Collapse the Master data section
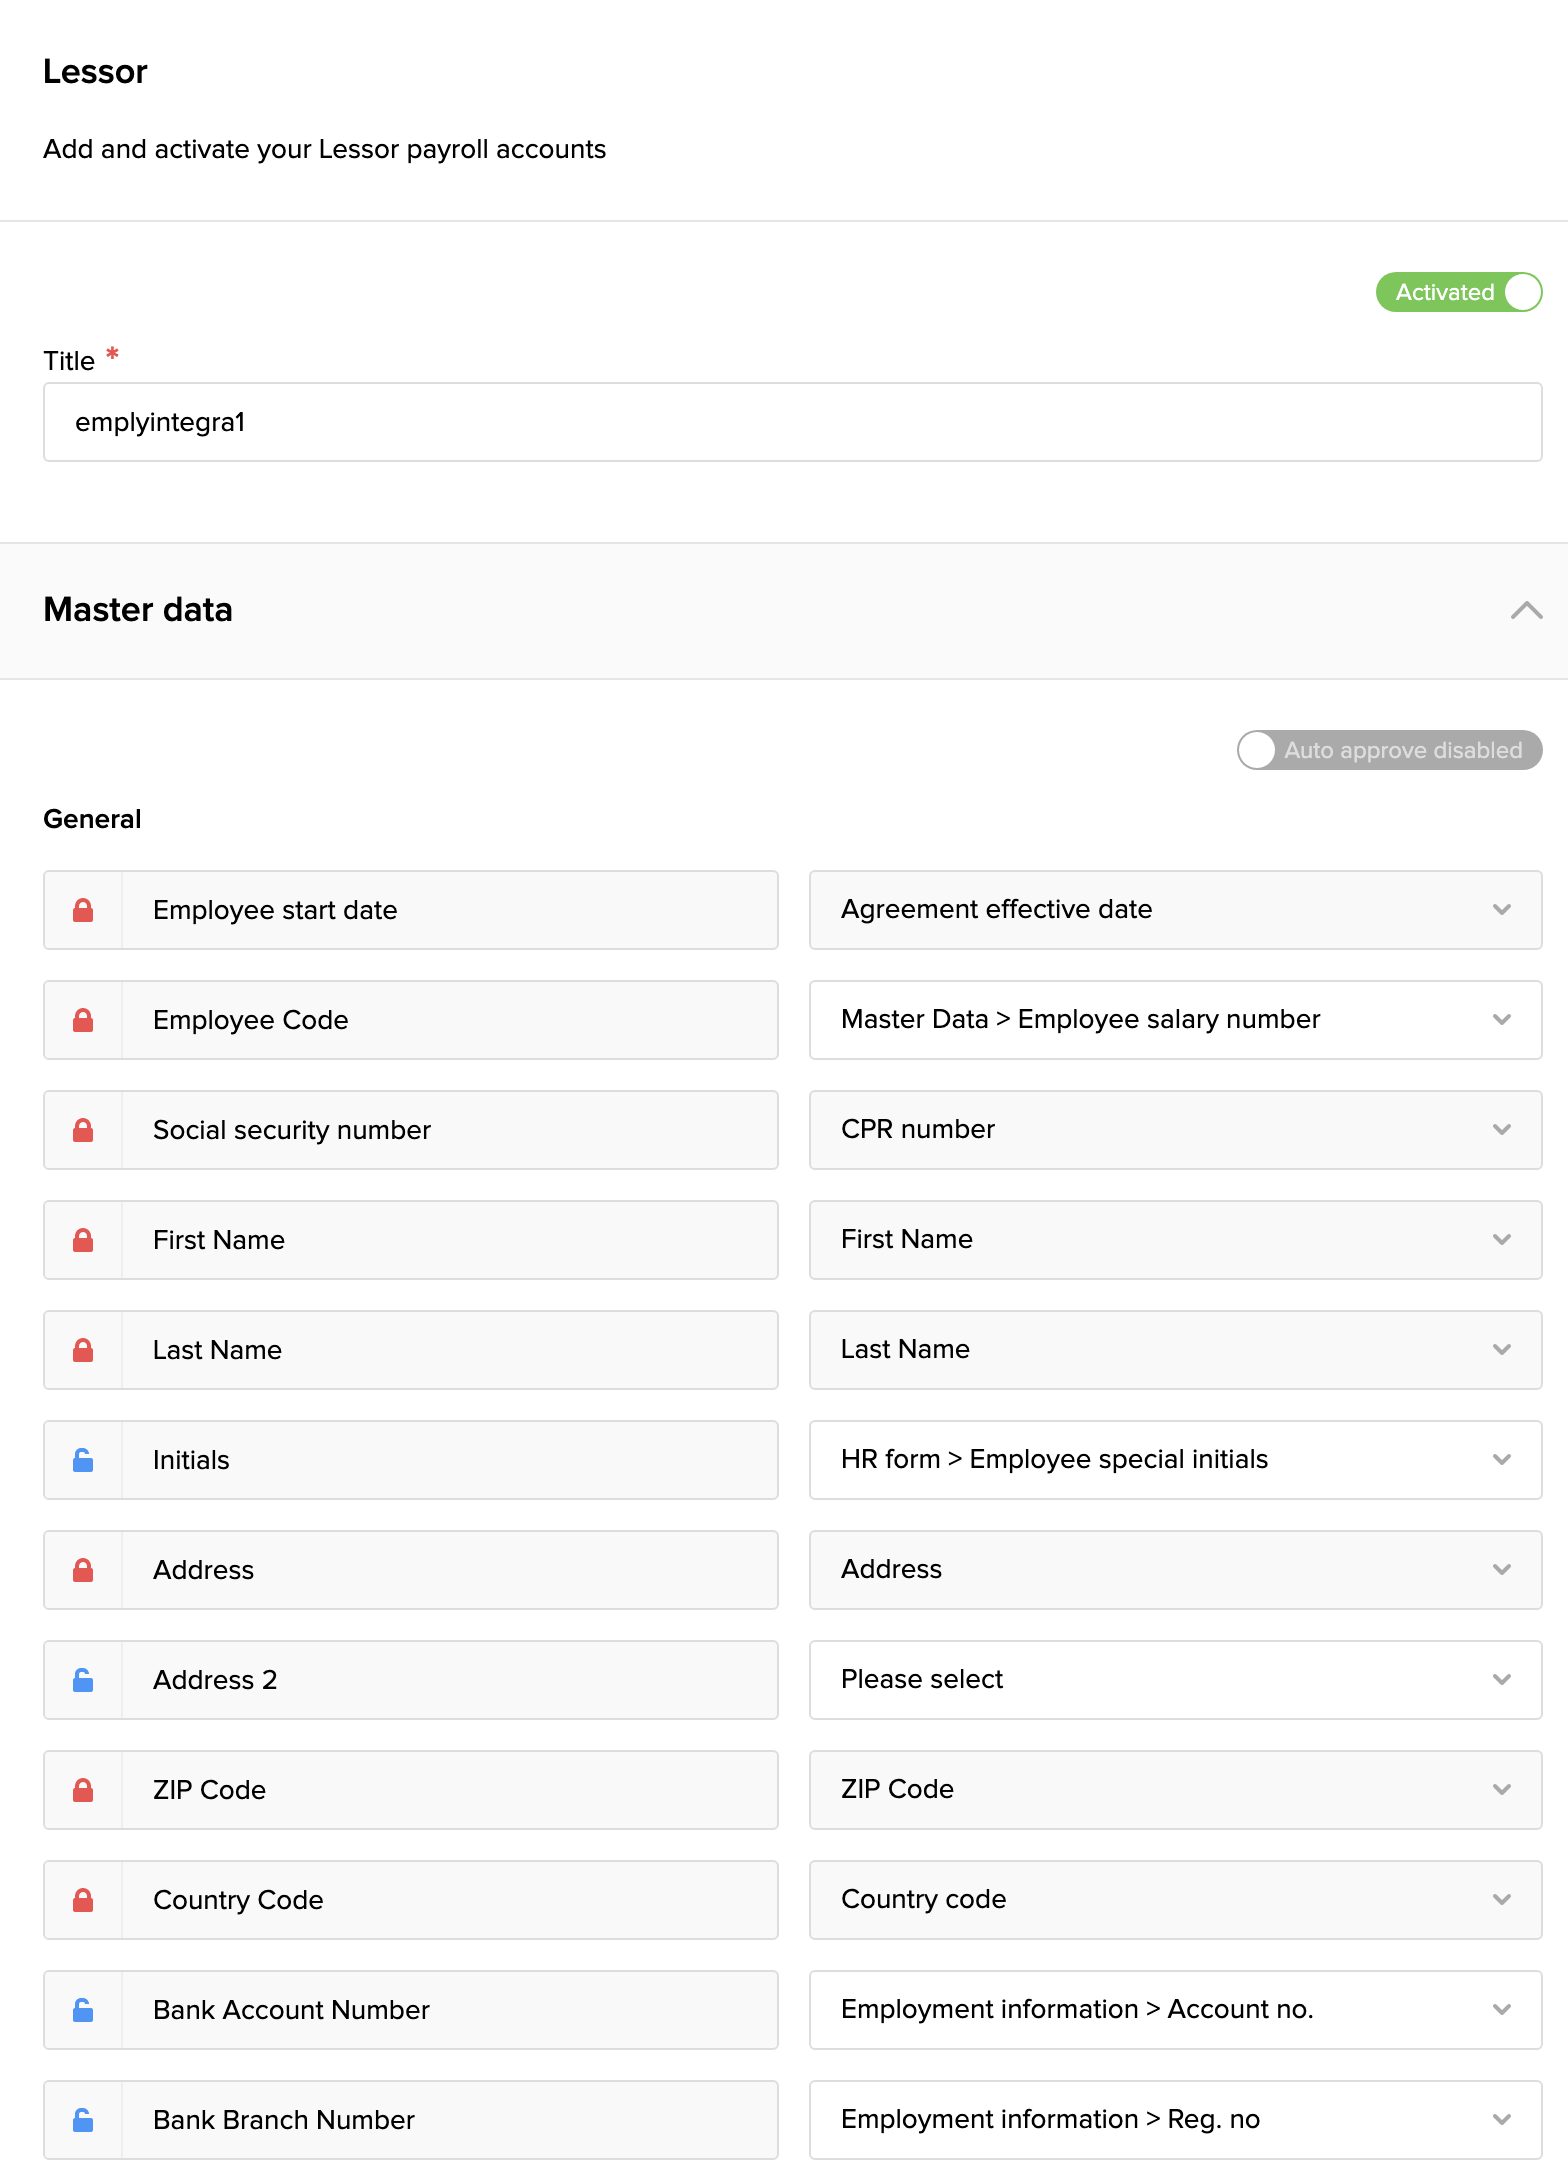The height and width of the screenshot is (2180, 1568). click(1525, 610)
